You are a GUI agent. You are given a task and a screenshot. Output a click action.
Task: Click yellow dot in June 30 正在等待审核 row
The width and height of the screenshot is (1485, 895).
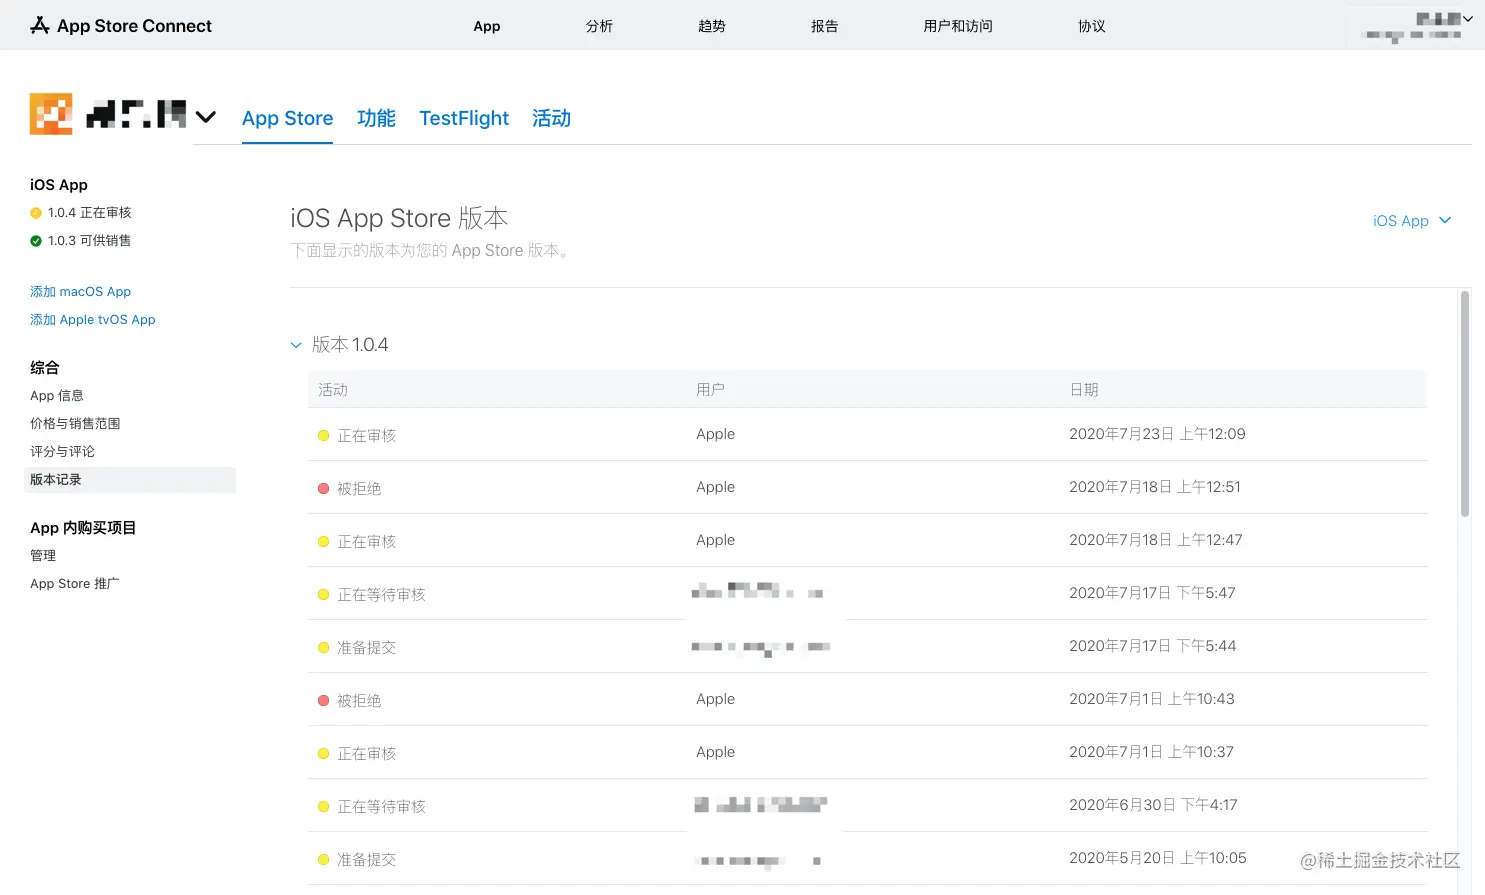[323, 807]
